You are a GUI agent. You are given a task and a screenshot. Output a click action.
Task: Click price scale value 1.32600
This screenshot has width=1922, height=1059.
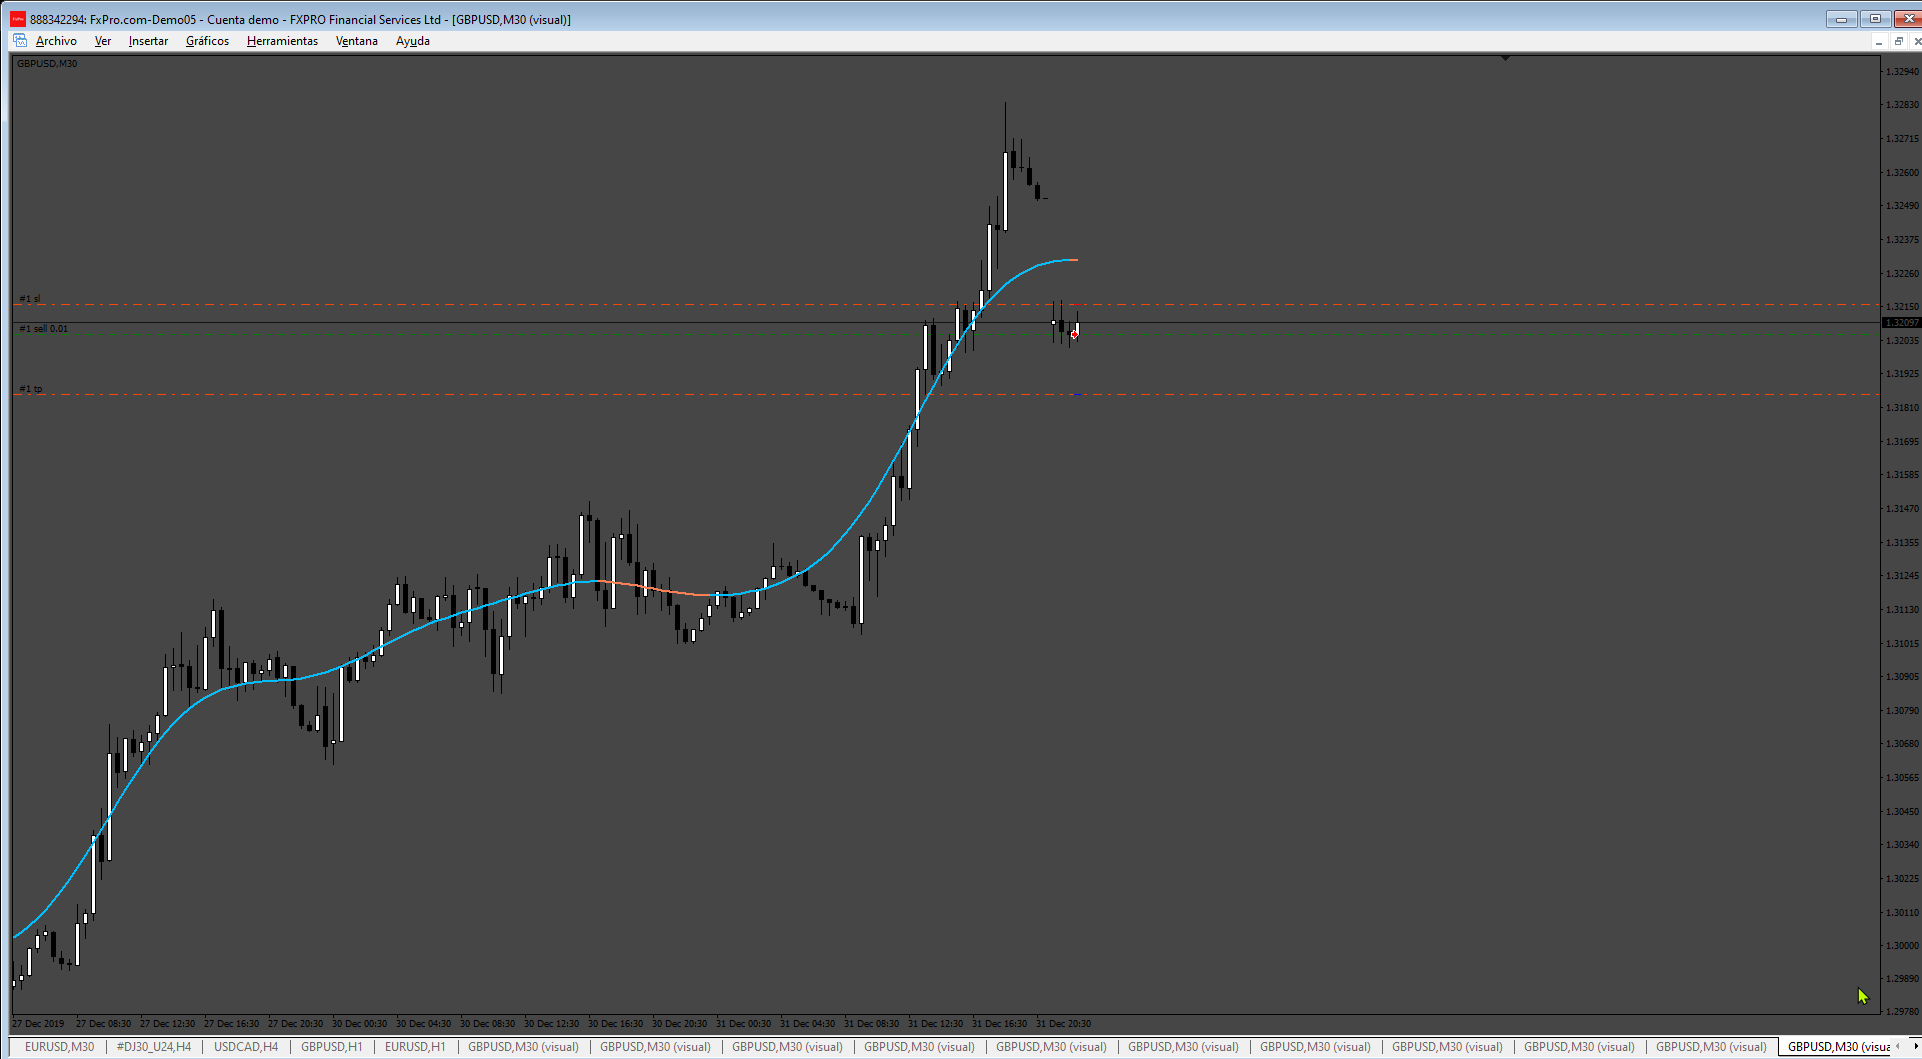tap(1902, 172)
